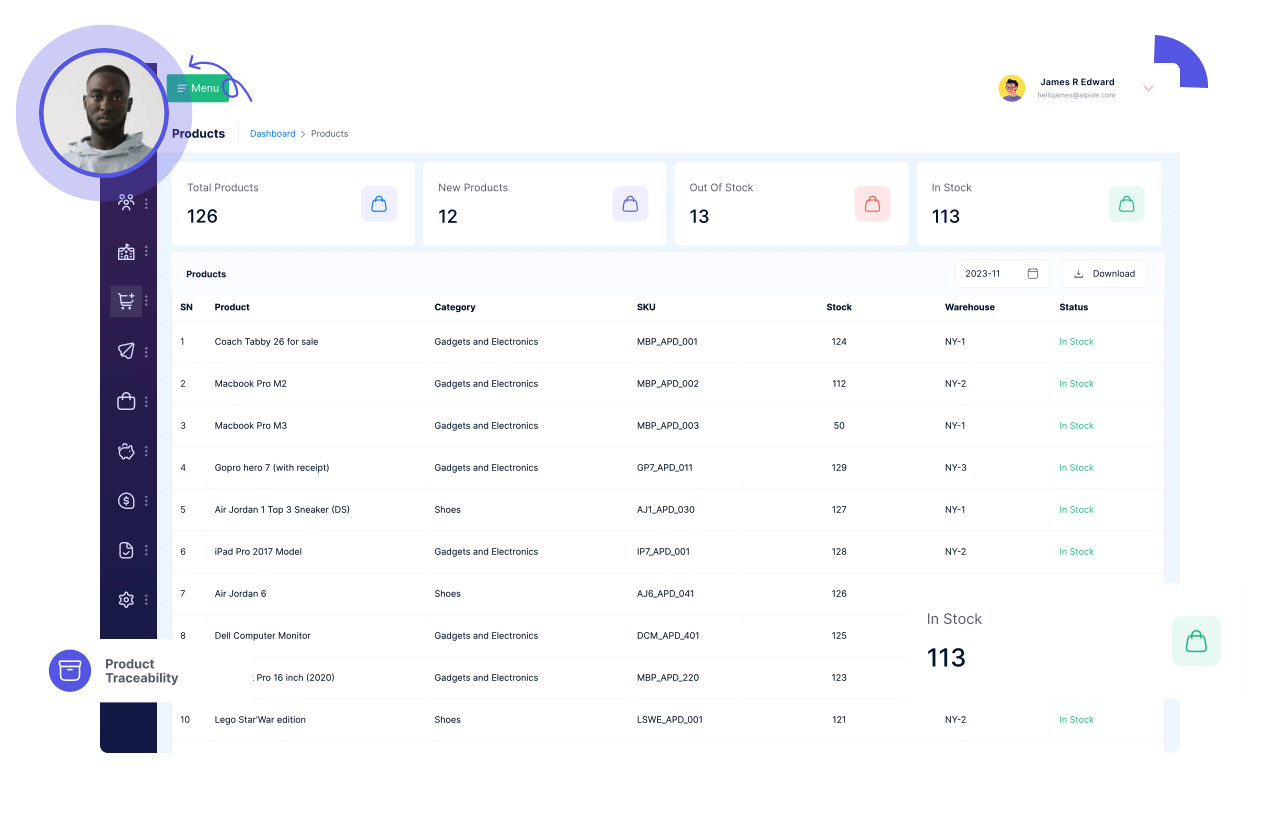Viewport: 1280px width, 816px height.
Task: Open the users group sidebar icon
Action: tap(126, 202)
